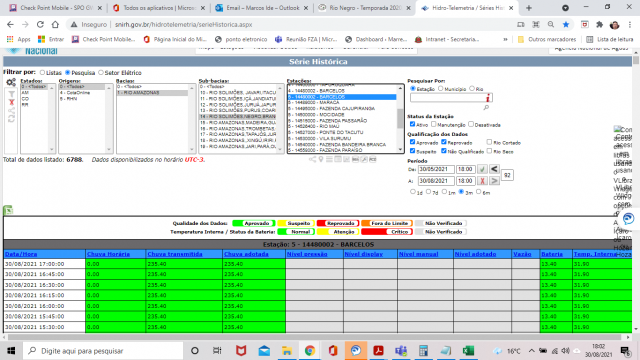
Task: Open Chrome extensions puzzle icon
Action: 599,24
